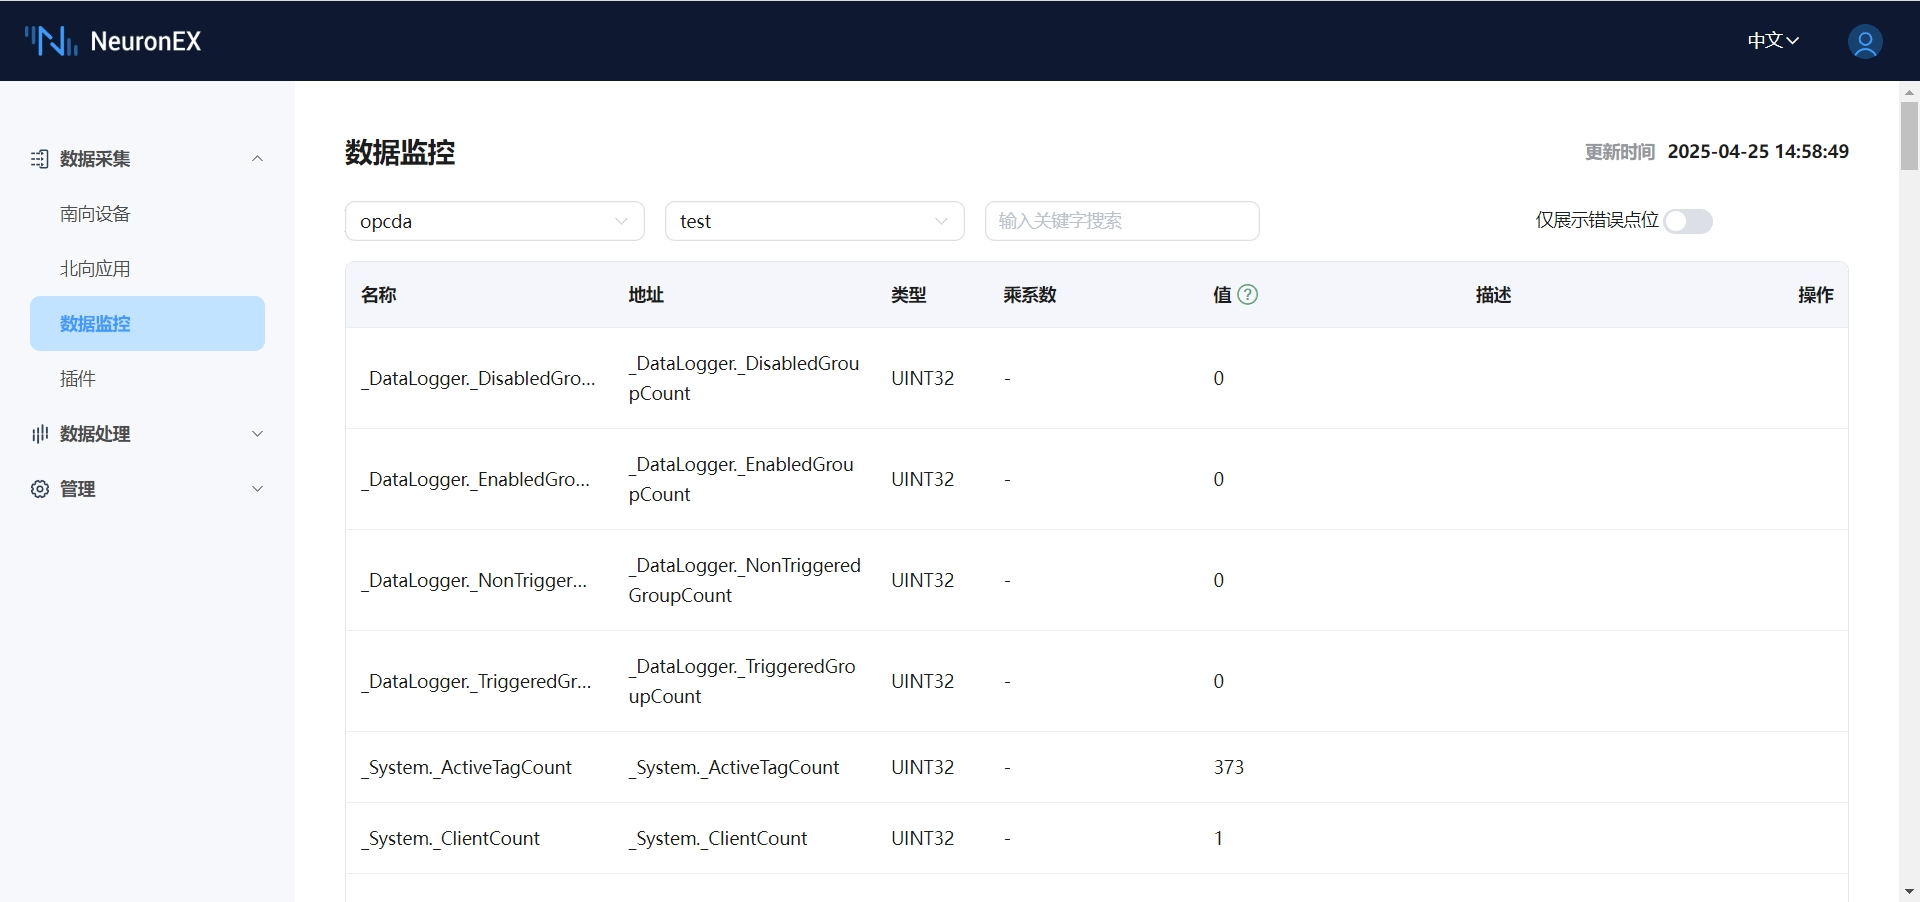Screen dimensions: 1920x902
Task: Focus the keyword search input field
Action: [x=1121, y=221]
